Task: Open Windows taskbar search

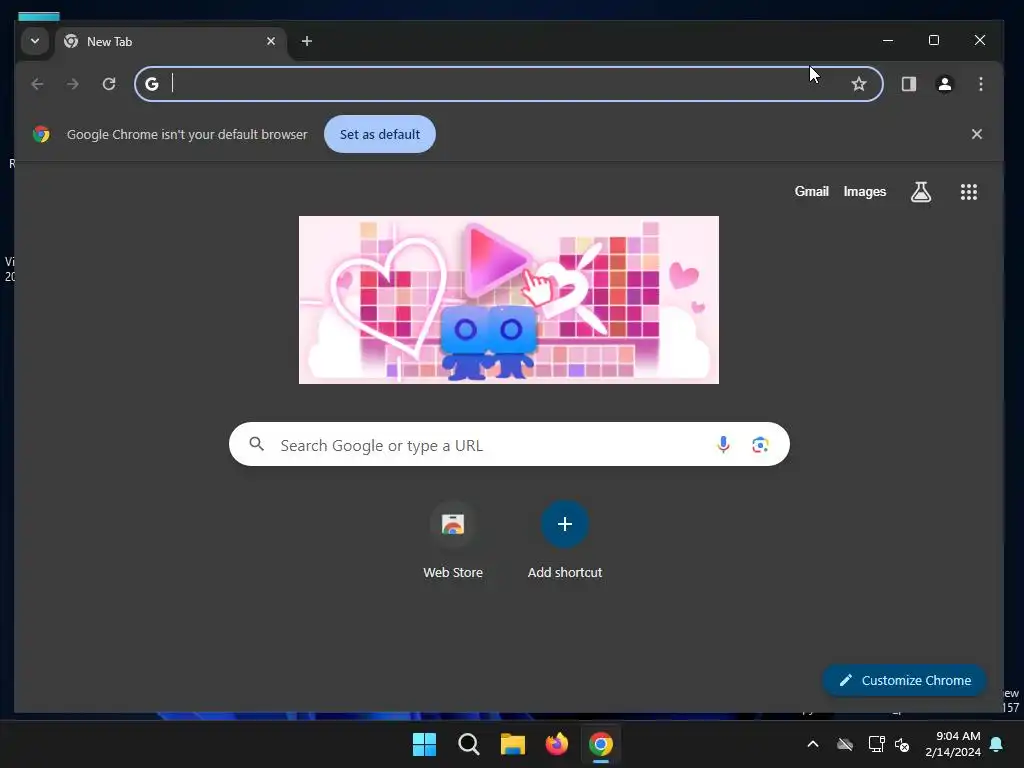Action: (x=469, y=744)
